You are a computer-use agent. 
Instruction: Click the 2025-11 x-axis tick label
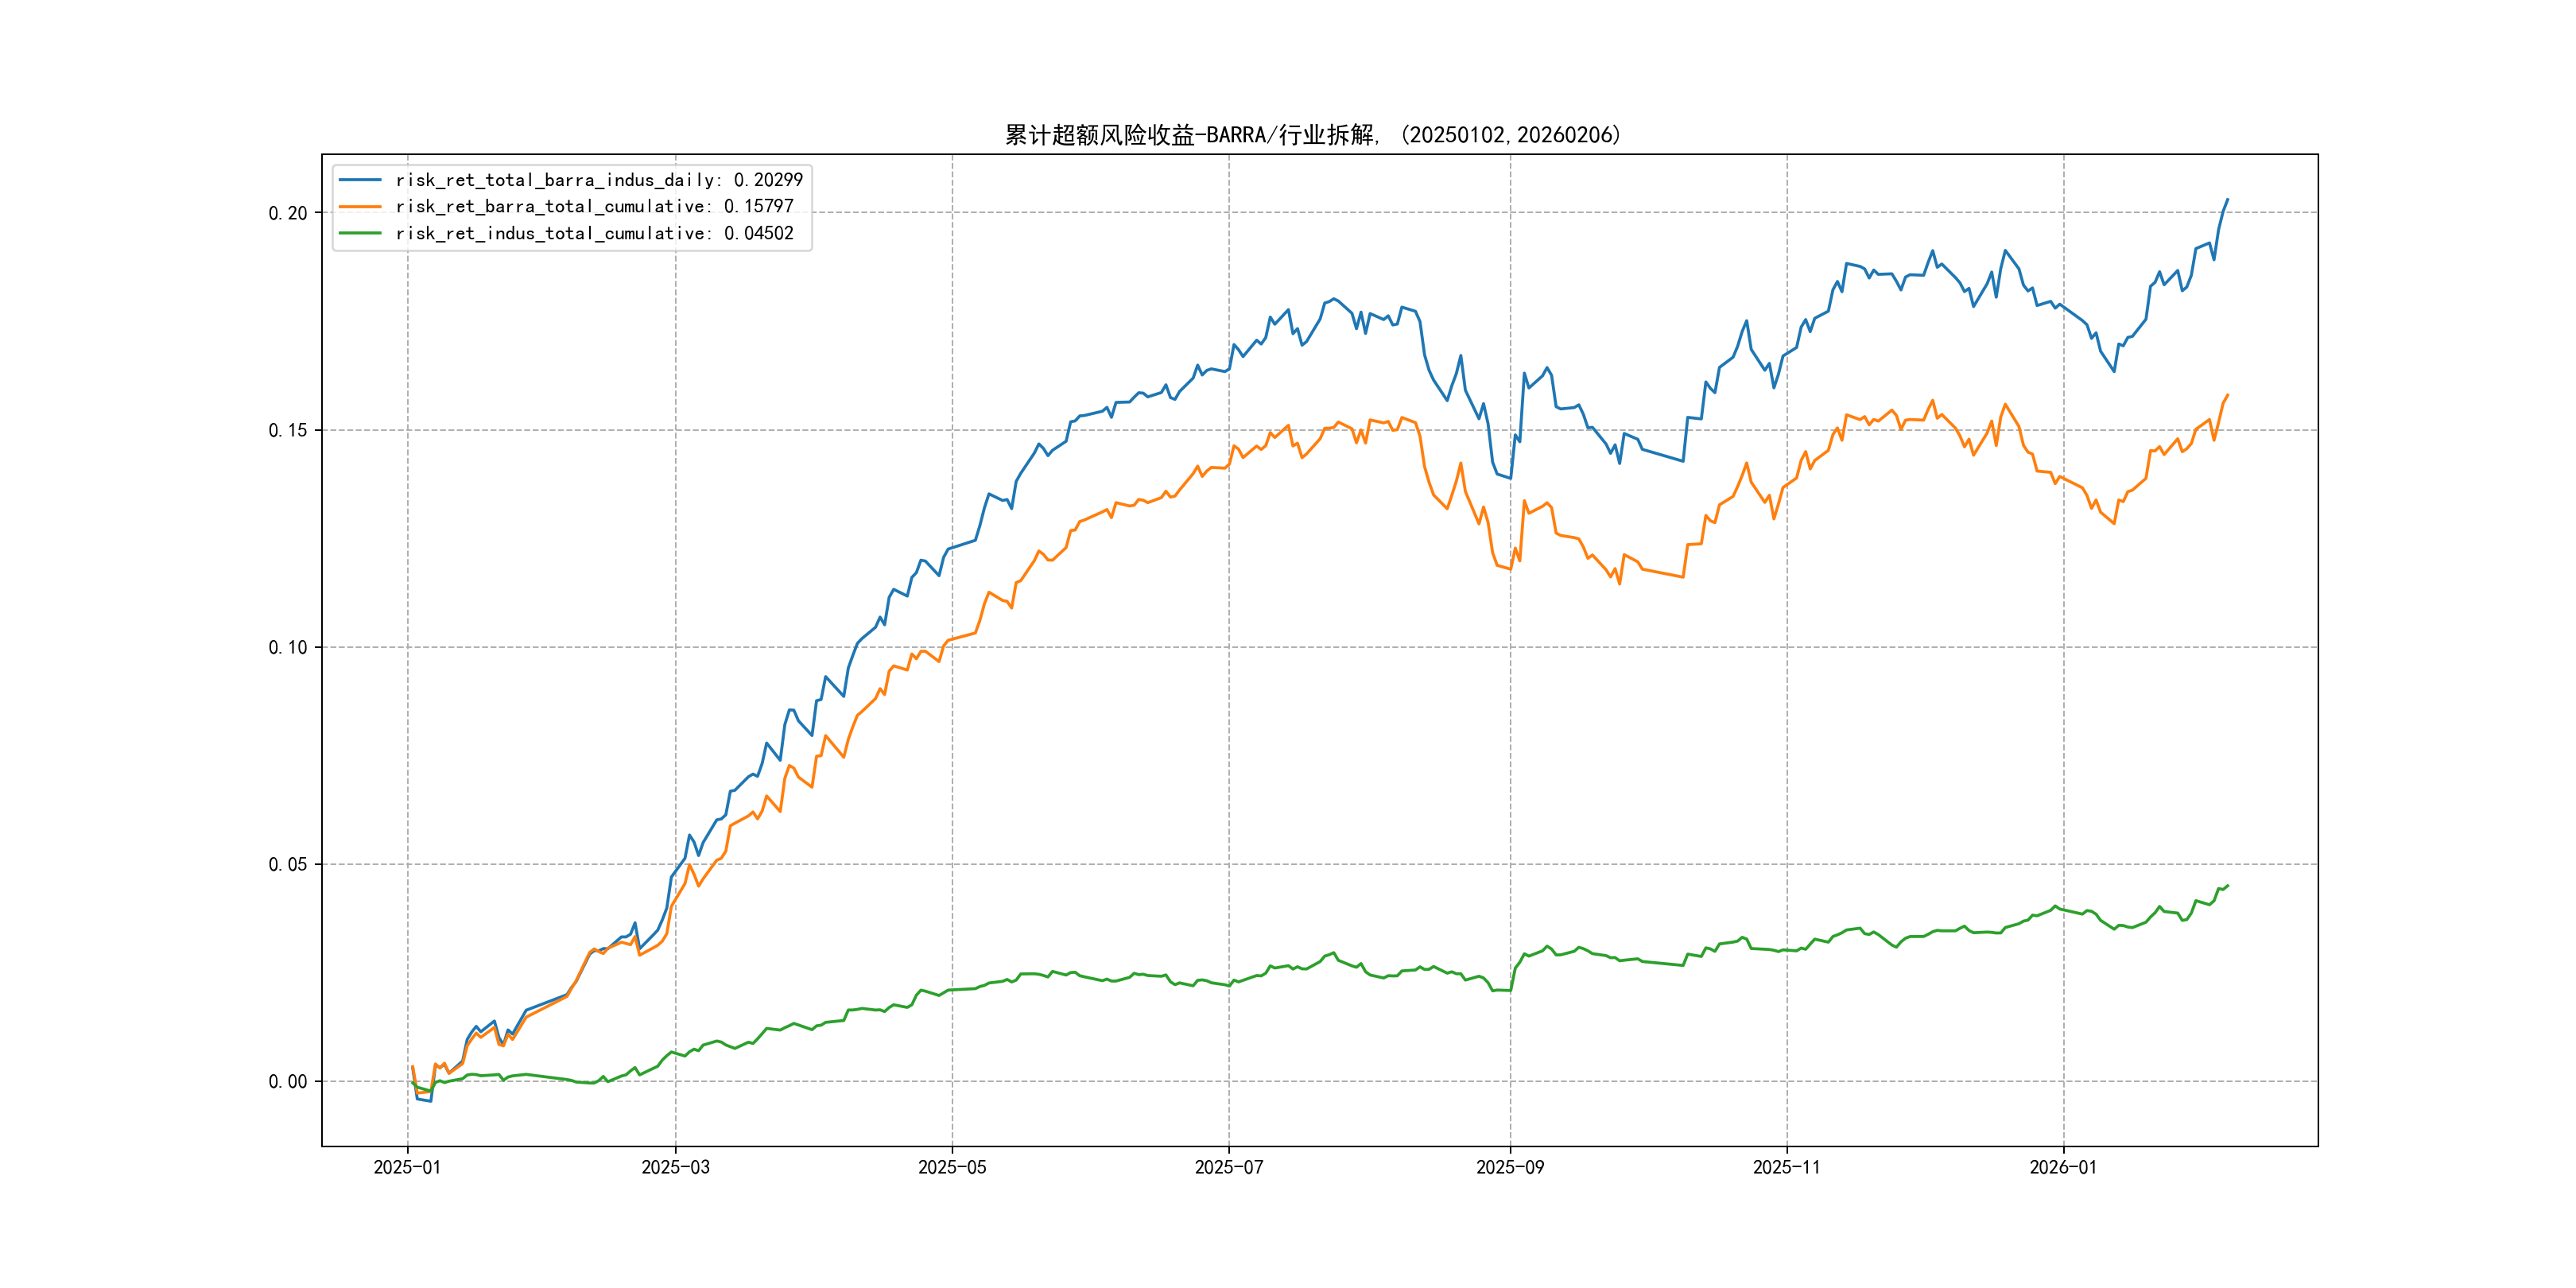pyautogui.click(x=1787, y=1167)
